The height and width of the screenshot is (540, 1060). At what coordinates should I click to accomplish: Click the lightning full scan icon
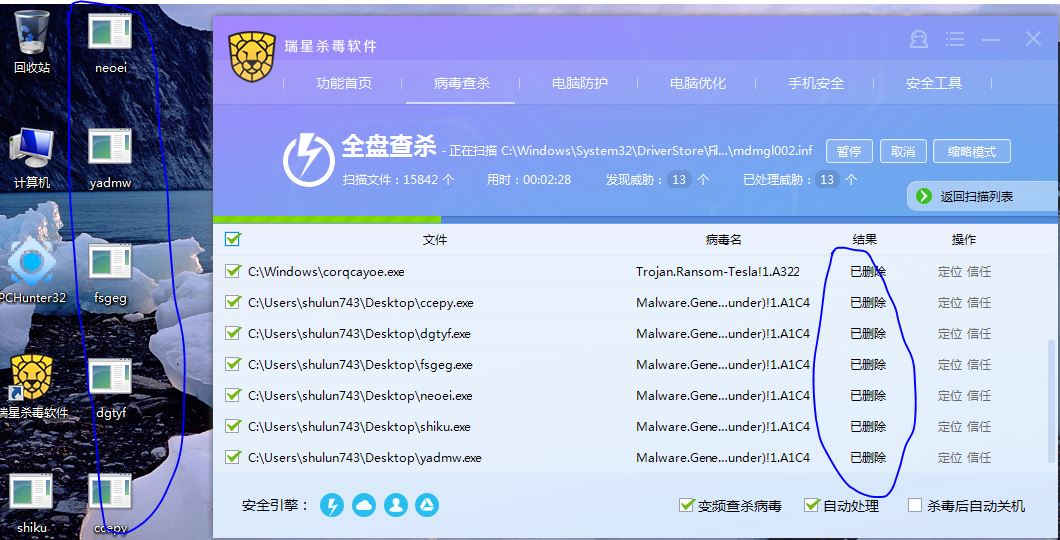point(309,160)
